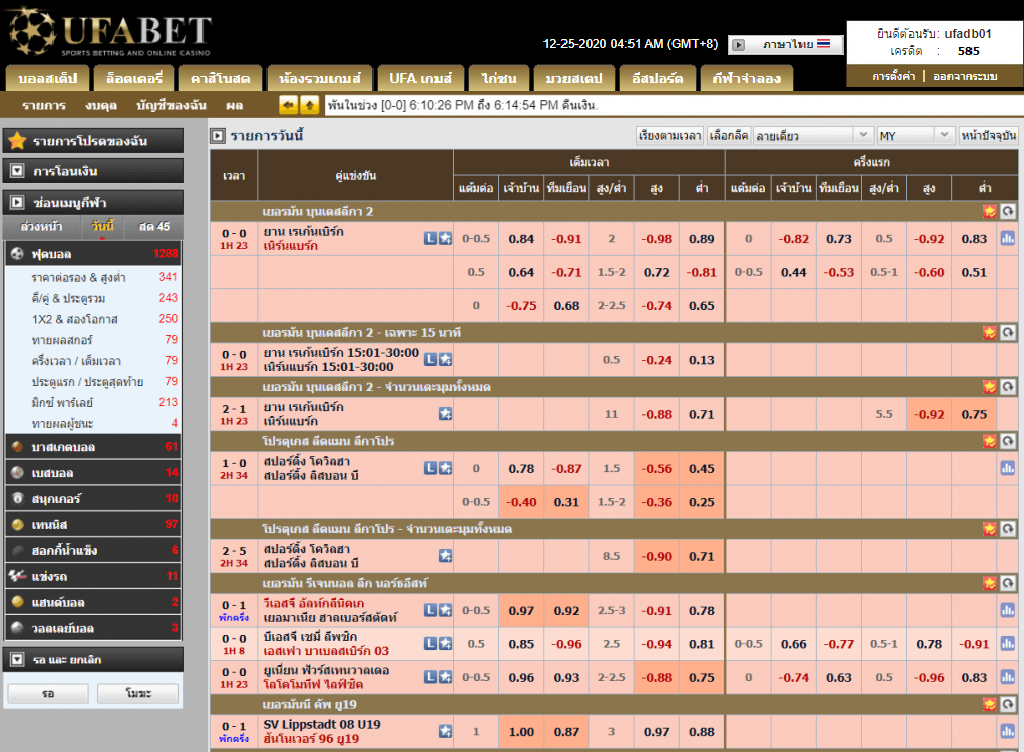Open live icon for บีเอสจี เชมี ลีพซิก match

[430, 644]
